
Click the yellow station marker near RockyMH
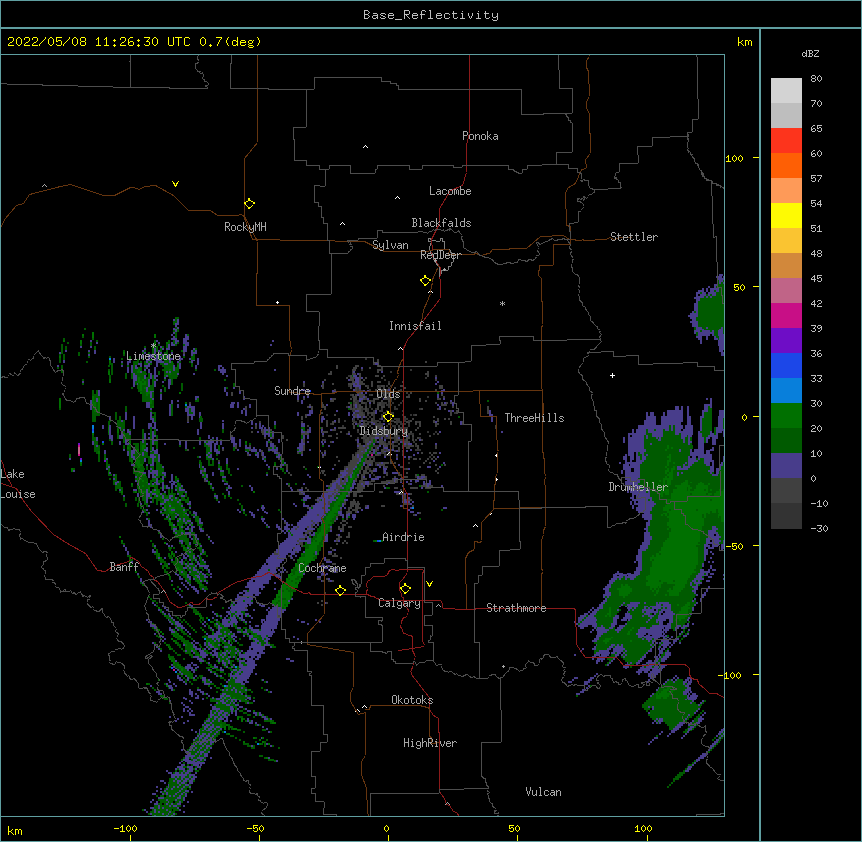point(249,204)
